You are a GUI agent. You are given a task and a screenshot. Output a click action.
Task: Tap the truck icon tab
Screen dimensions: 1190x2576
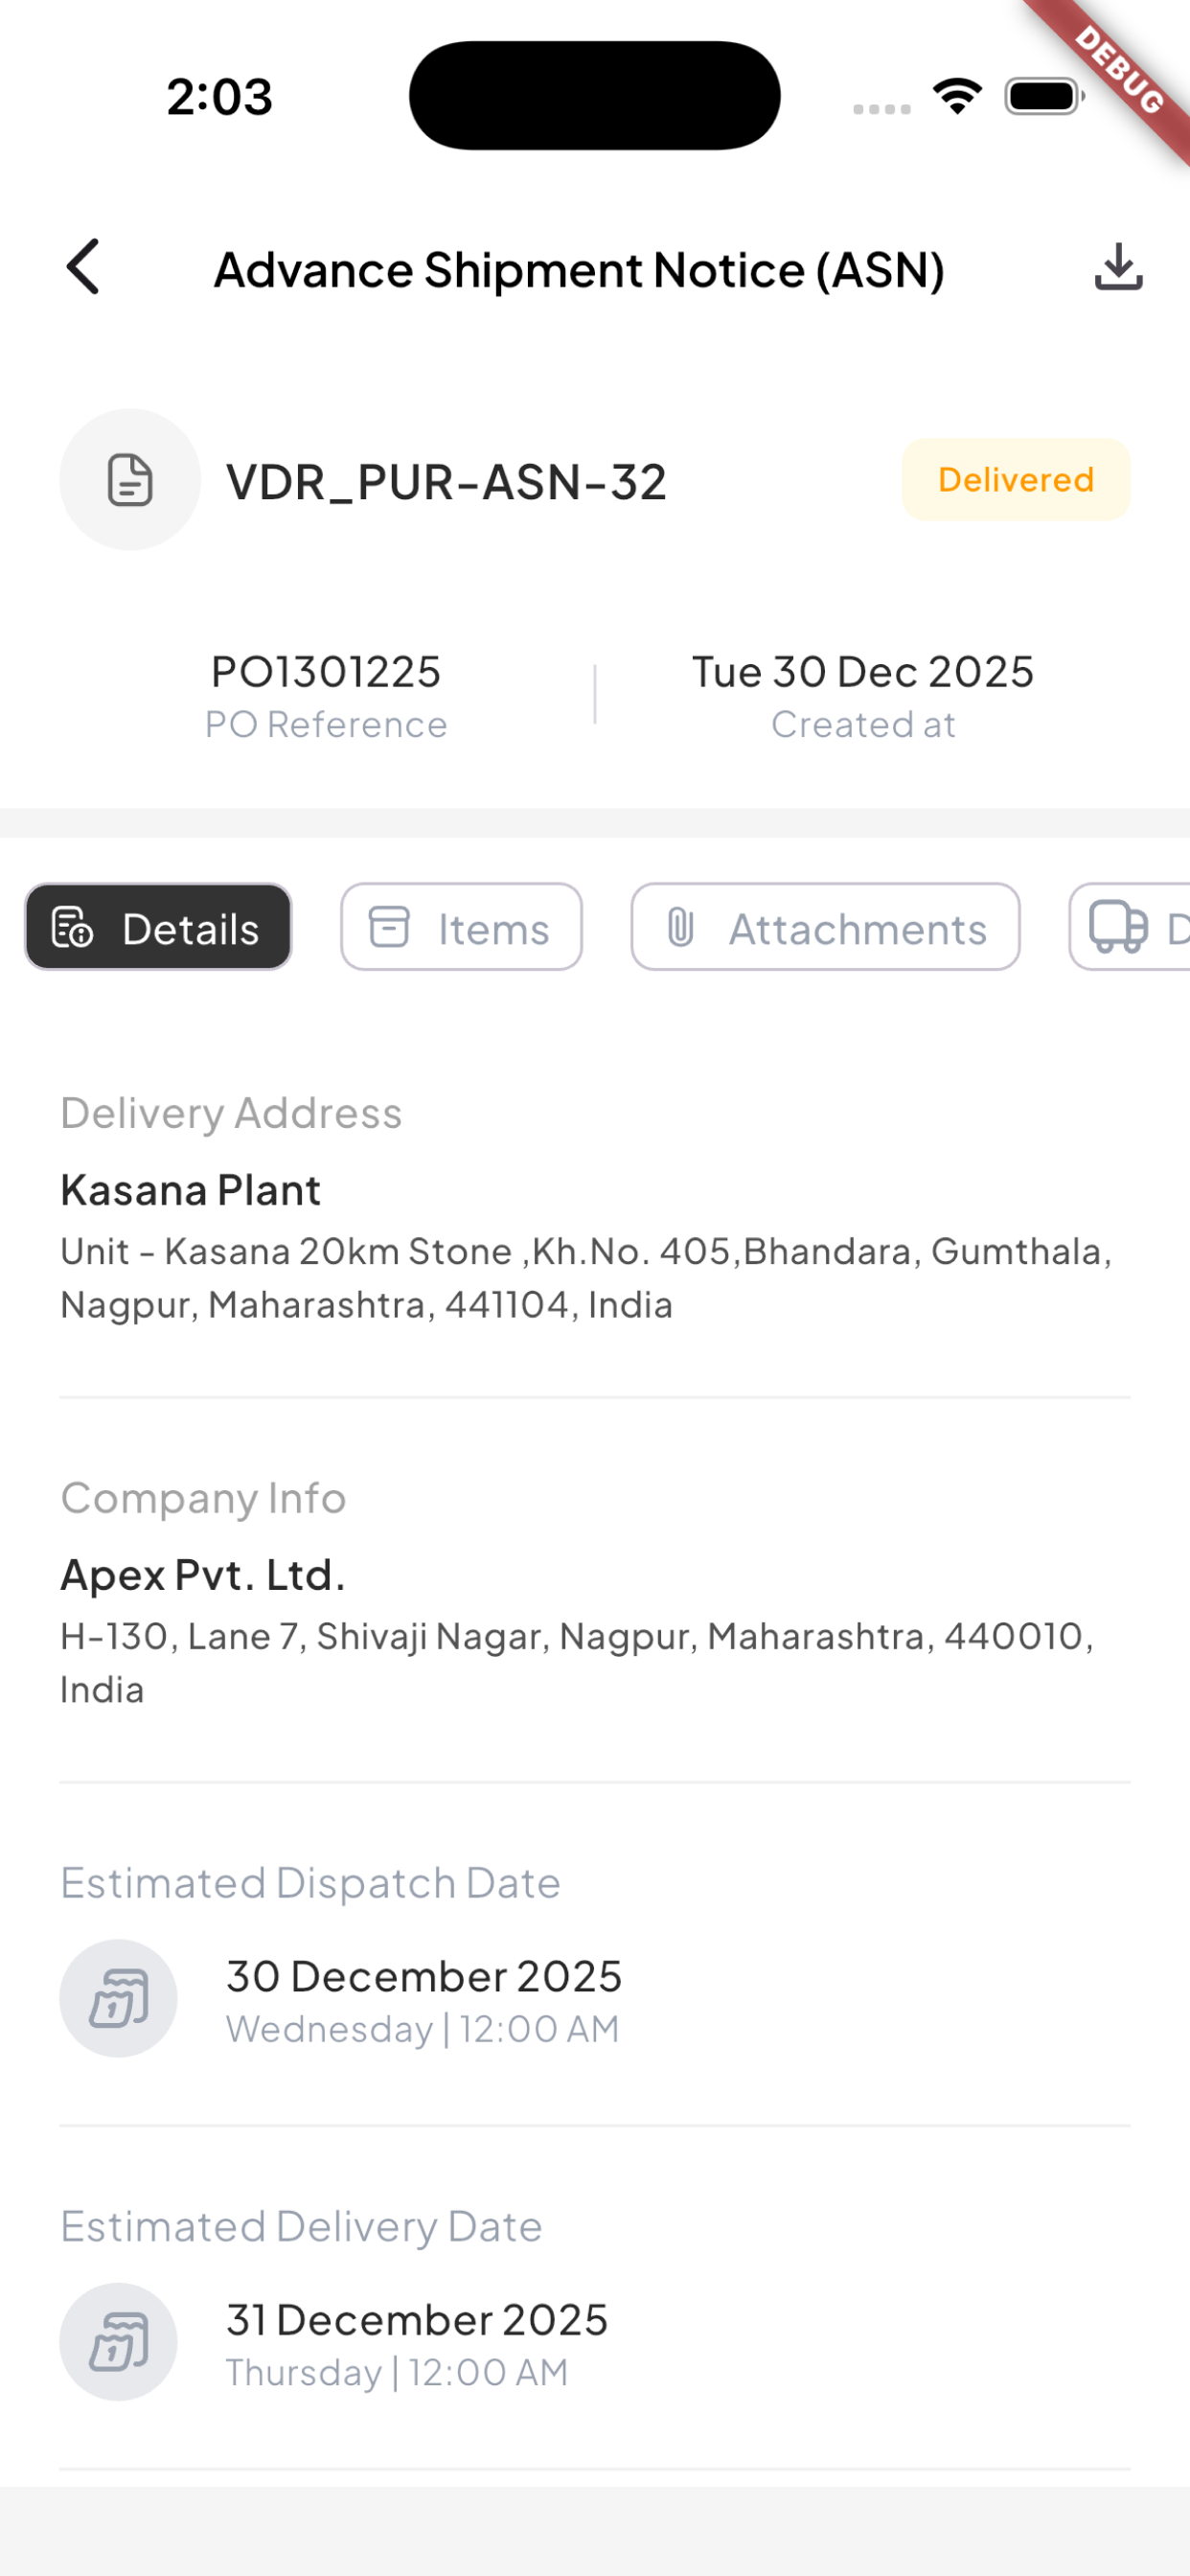tap(1130, 927)
